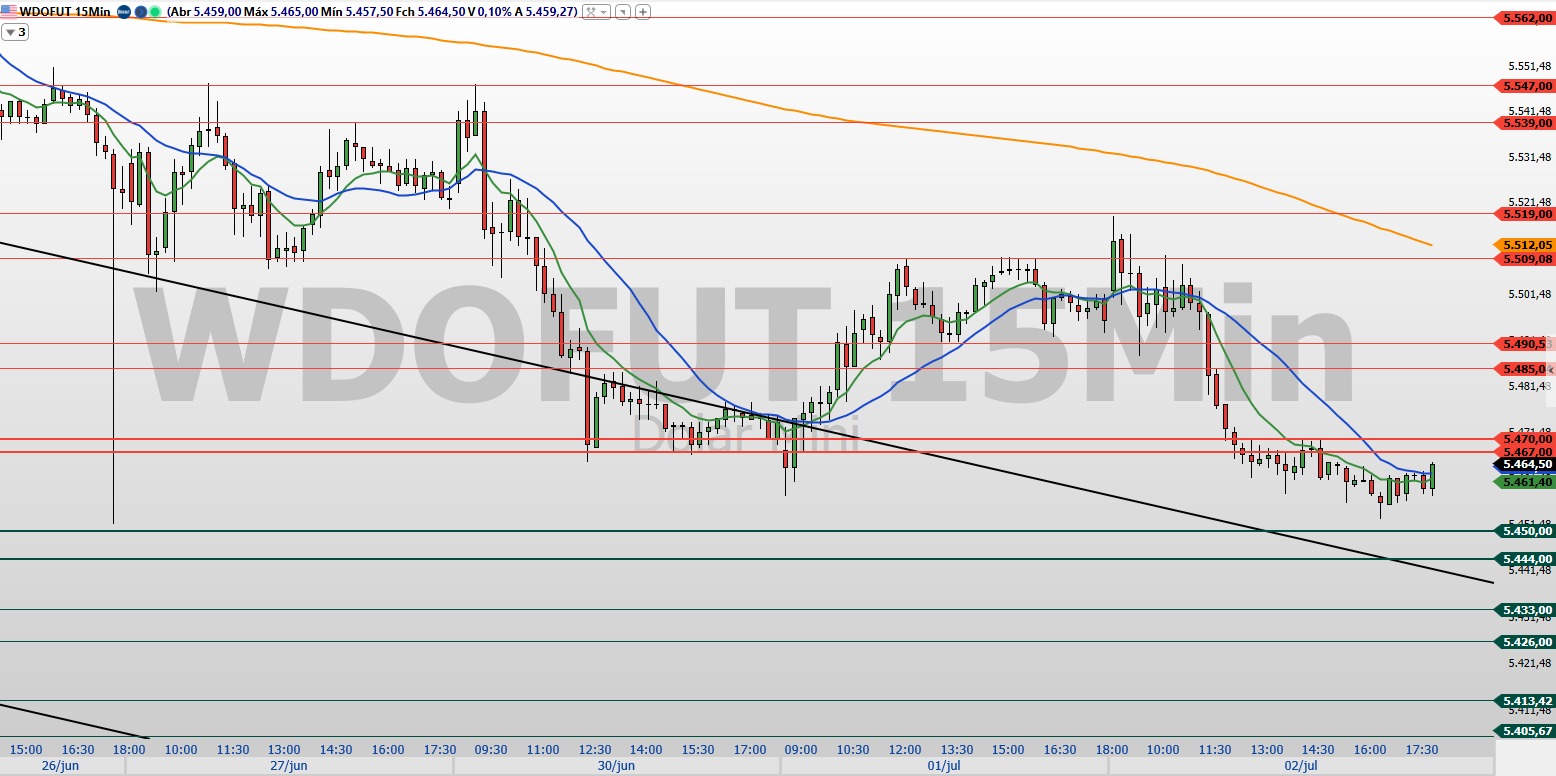Click the 5.405,67 bottom support level tag
This screenshot has height=776, width=1556.
1524,731
